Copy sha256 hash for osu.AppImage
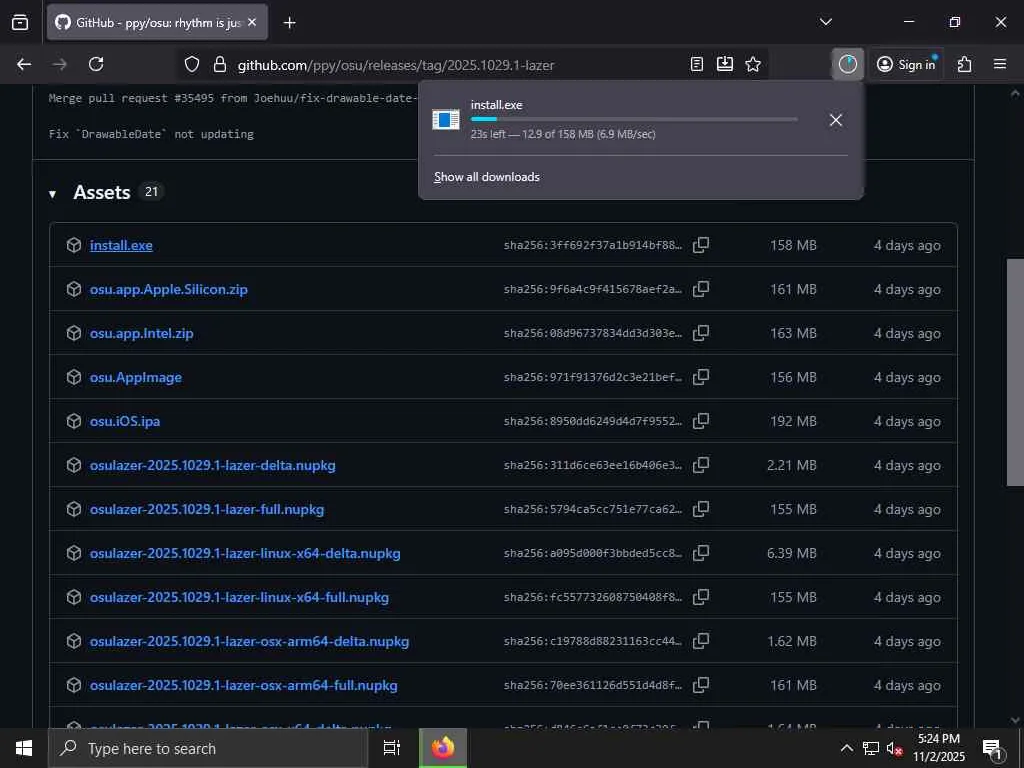Viewport: 1024px width, 768px height. 701,377
